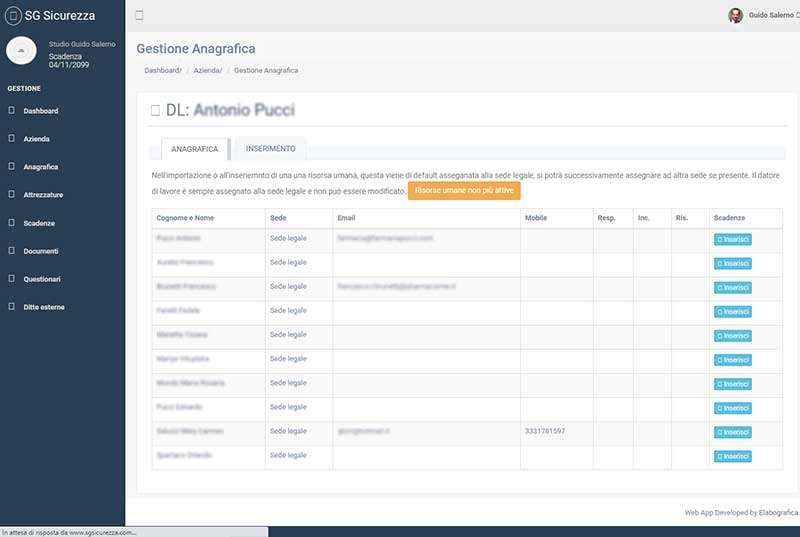The width and height of the screenshot is (800, 537).
Task: Click the Scadenza 04/11/2099 text
Action: 69,60
